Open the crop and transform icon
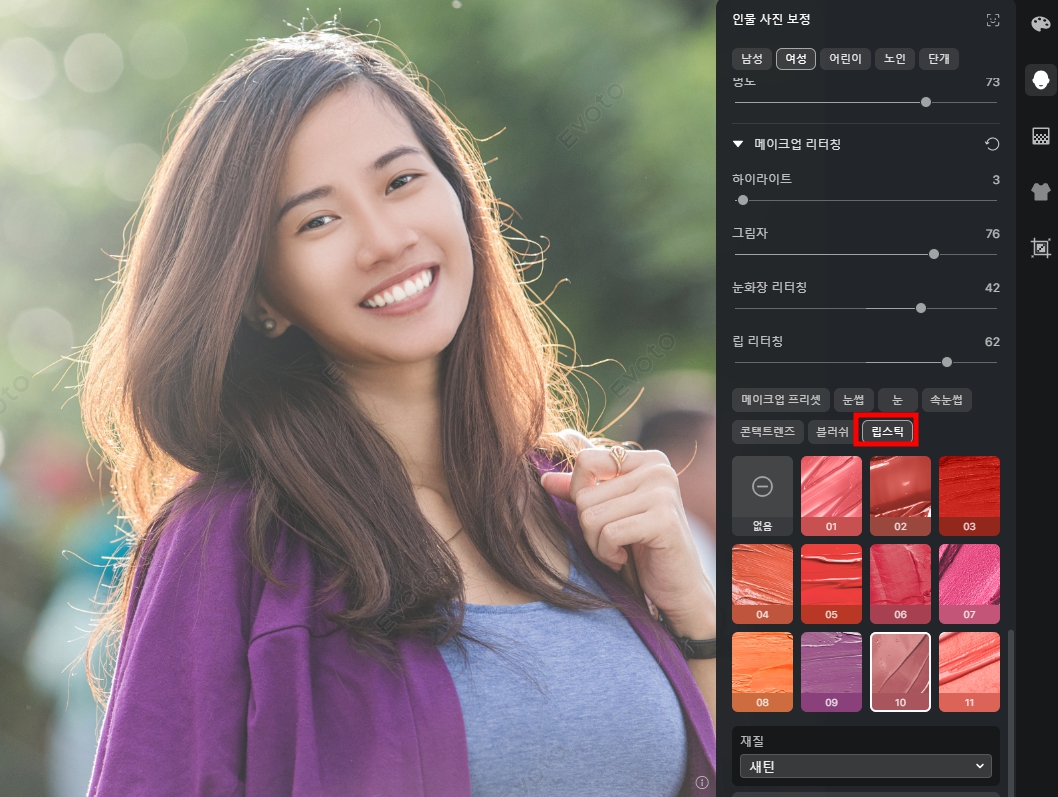 pyautogui.click(x=1040, y=248)
